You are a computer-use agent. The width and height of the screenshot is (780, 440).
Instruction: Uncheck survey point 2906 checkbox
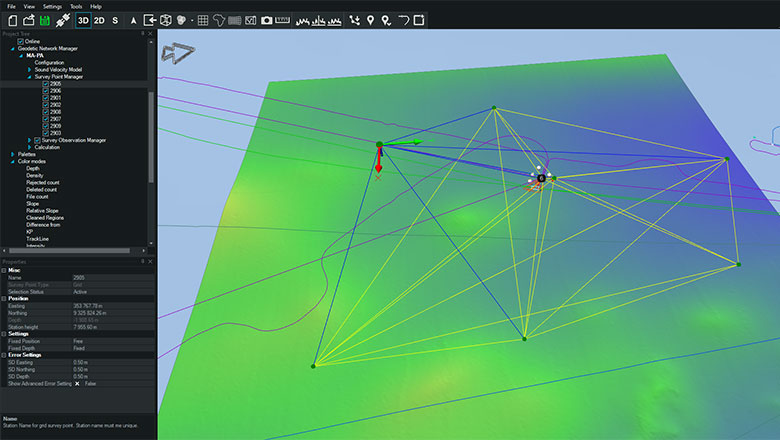[46, 91]
